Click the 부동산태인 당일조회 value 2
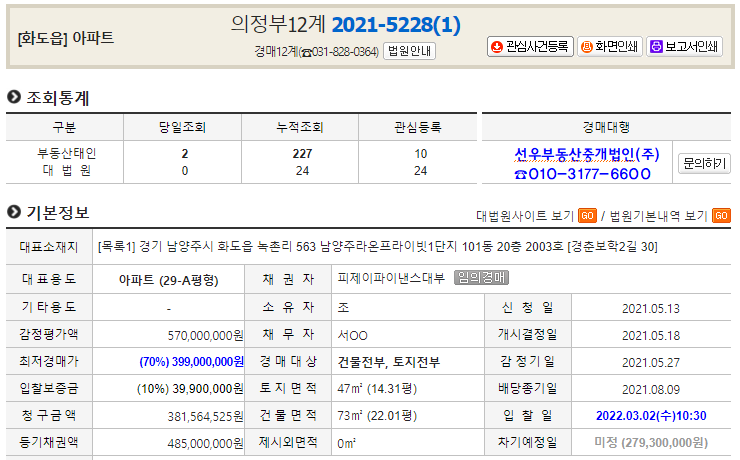 tap(185, 154)
